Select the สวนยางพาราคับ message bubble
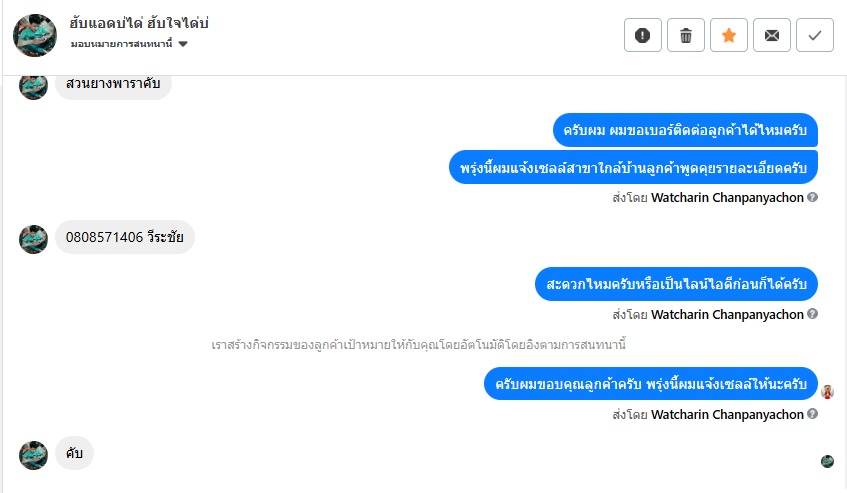Screen dimensions: 847x493 [x=113, y=84]
